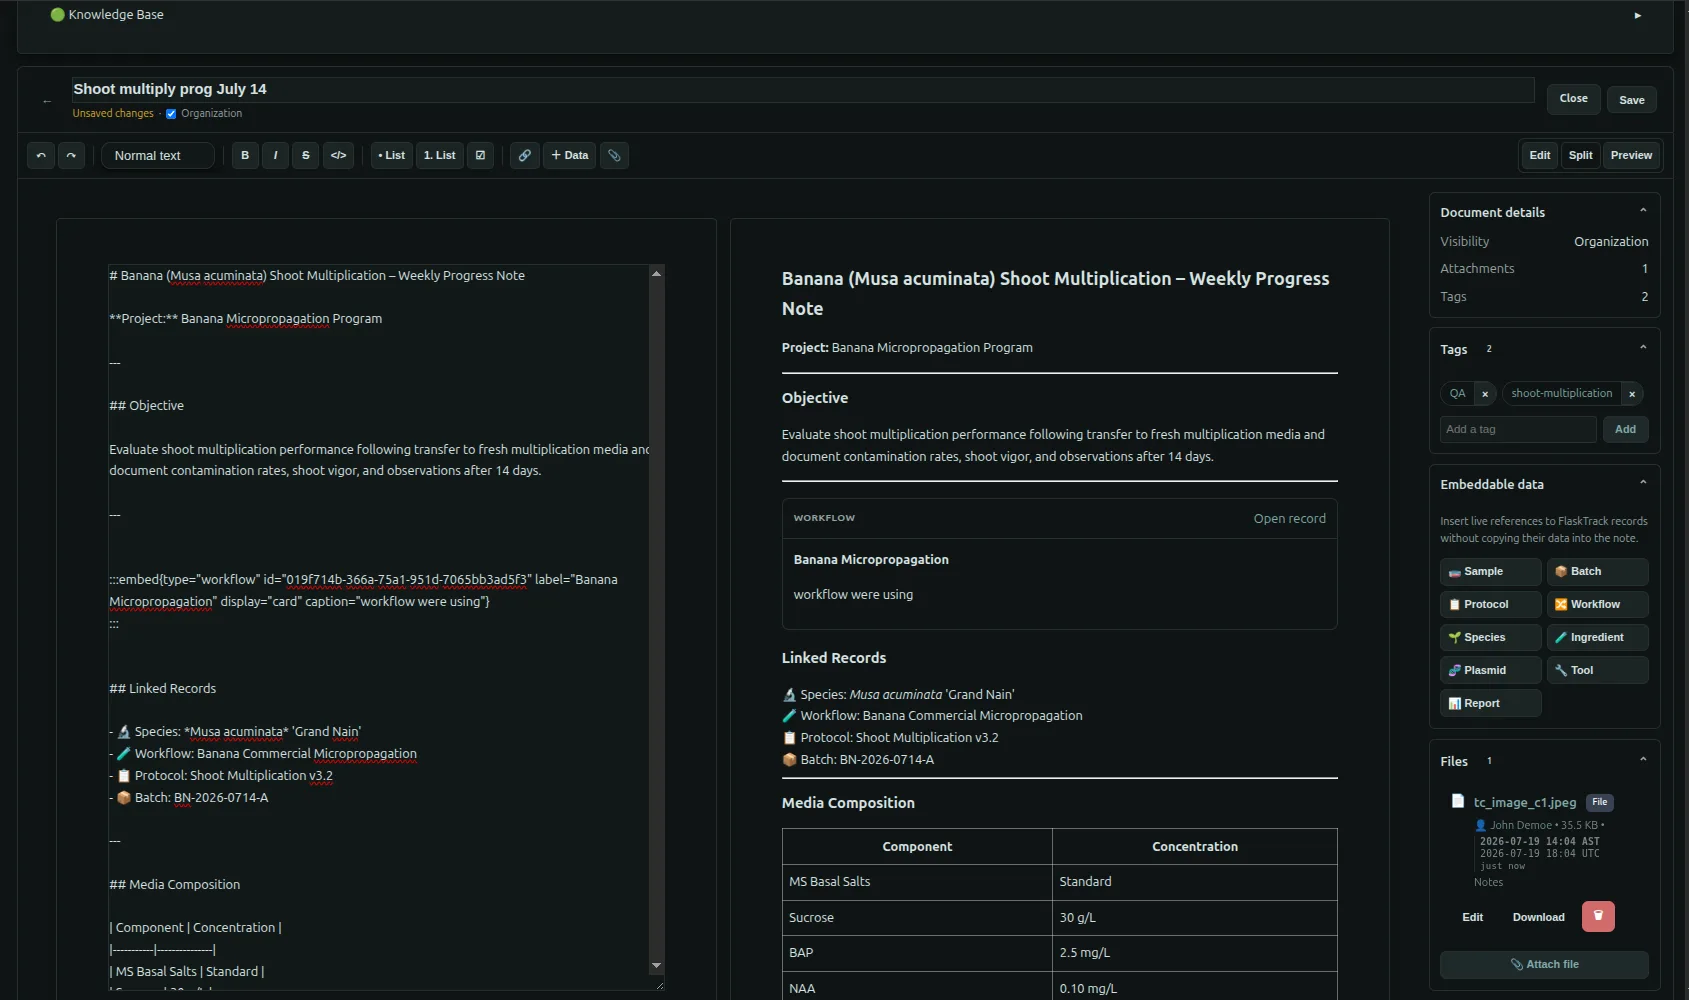Click the redo arrow icon
This screenshot has width=1689, height=1000.
click(71, 155)
